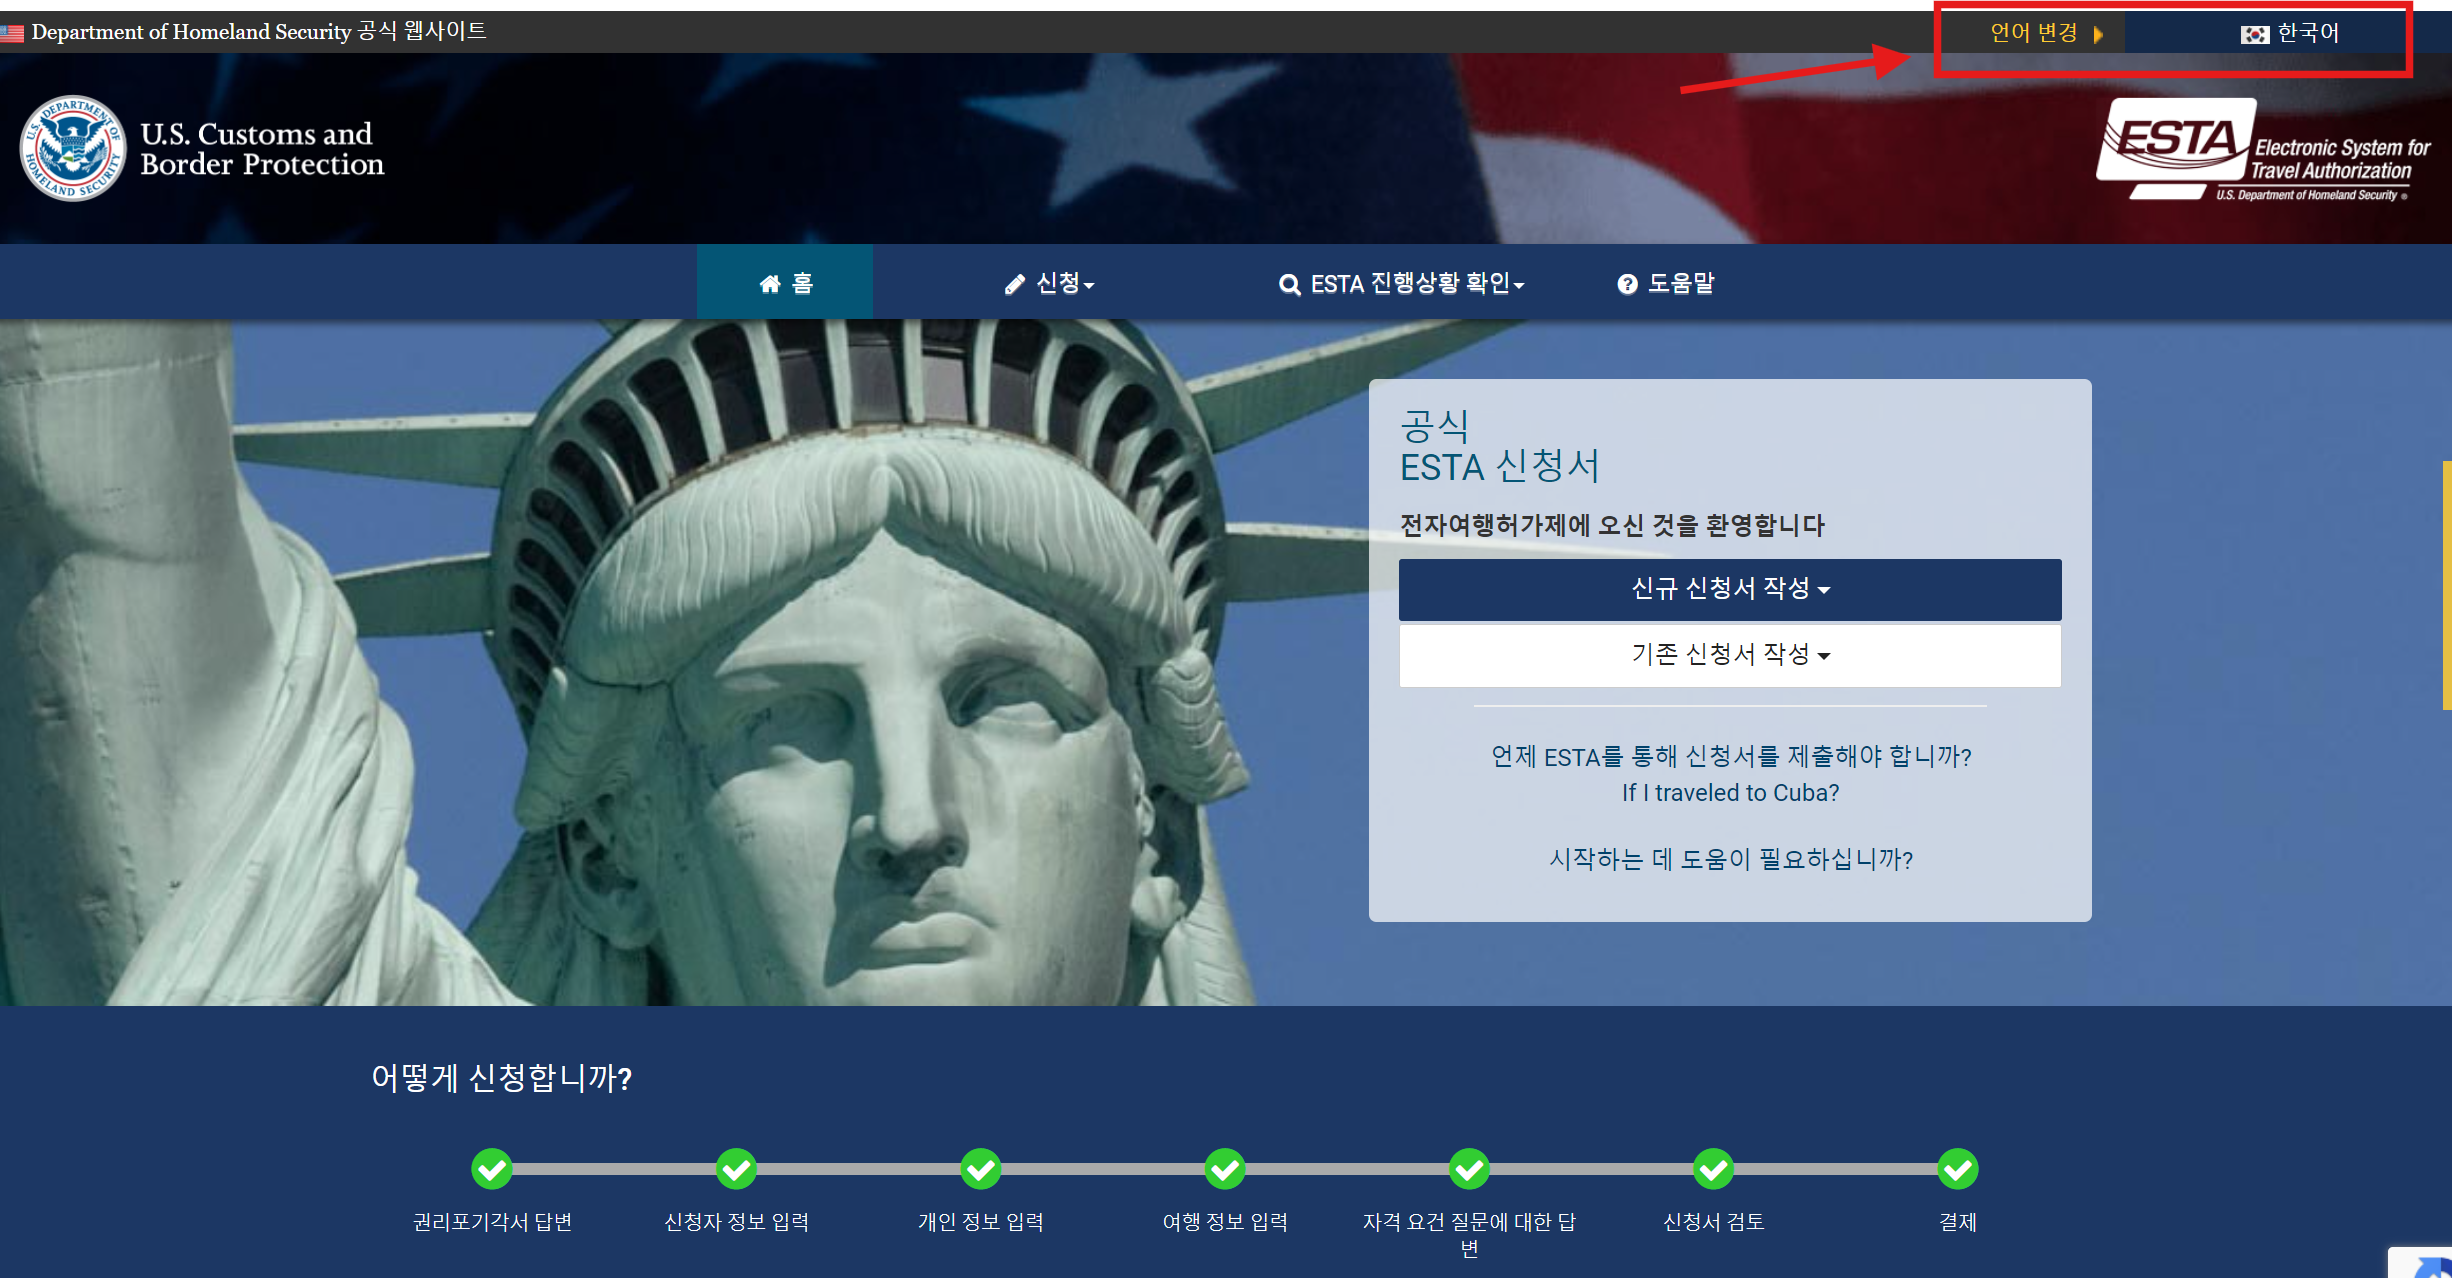The height and width of the screenshot is (1278, 2452).
Task: Click the home icon in navigation bar
Action: [x=770, y=284]
